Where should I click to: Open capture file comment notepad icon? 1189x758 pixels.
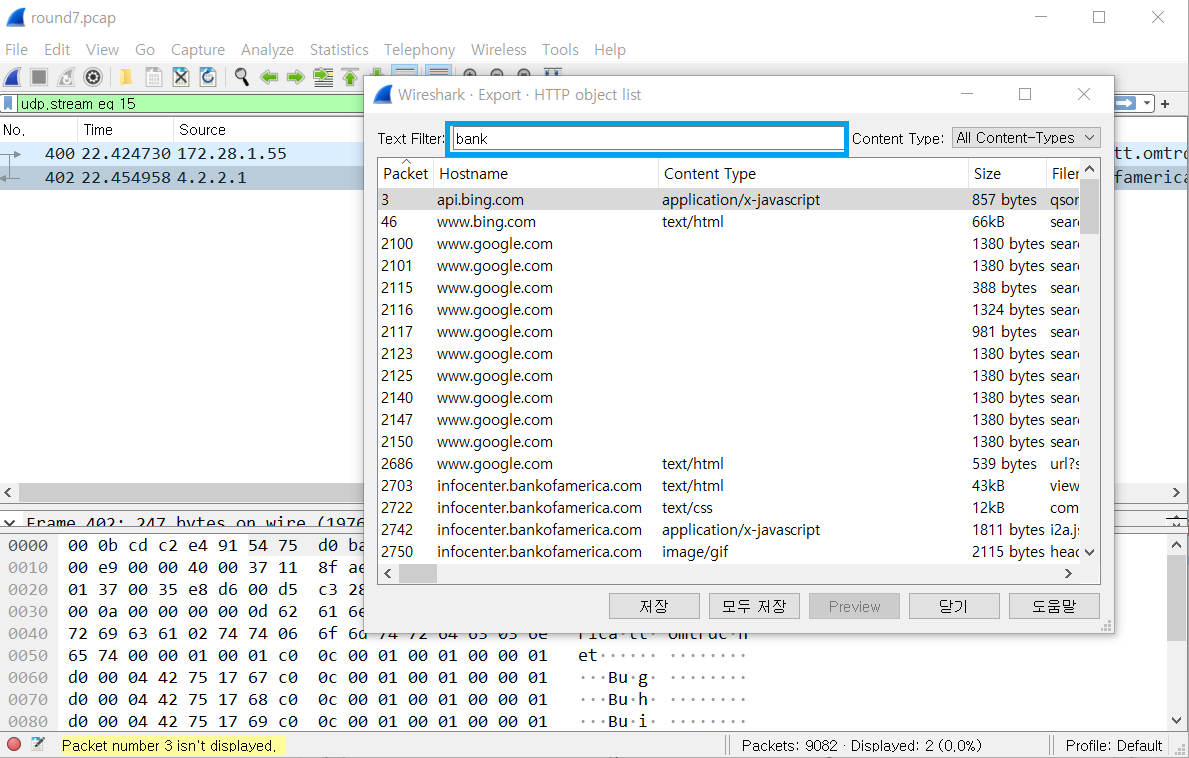pyautogui.click(x=38, y=744)
